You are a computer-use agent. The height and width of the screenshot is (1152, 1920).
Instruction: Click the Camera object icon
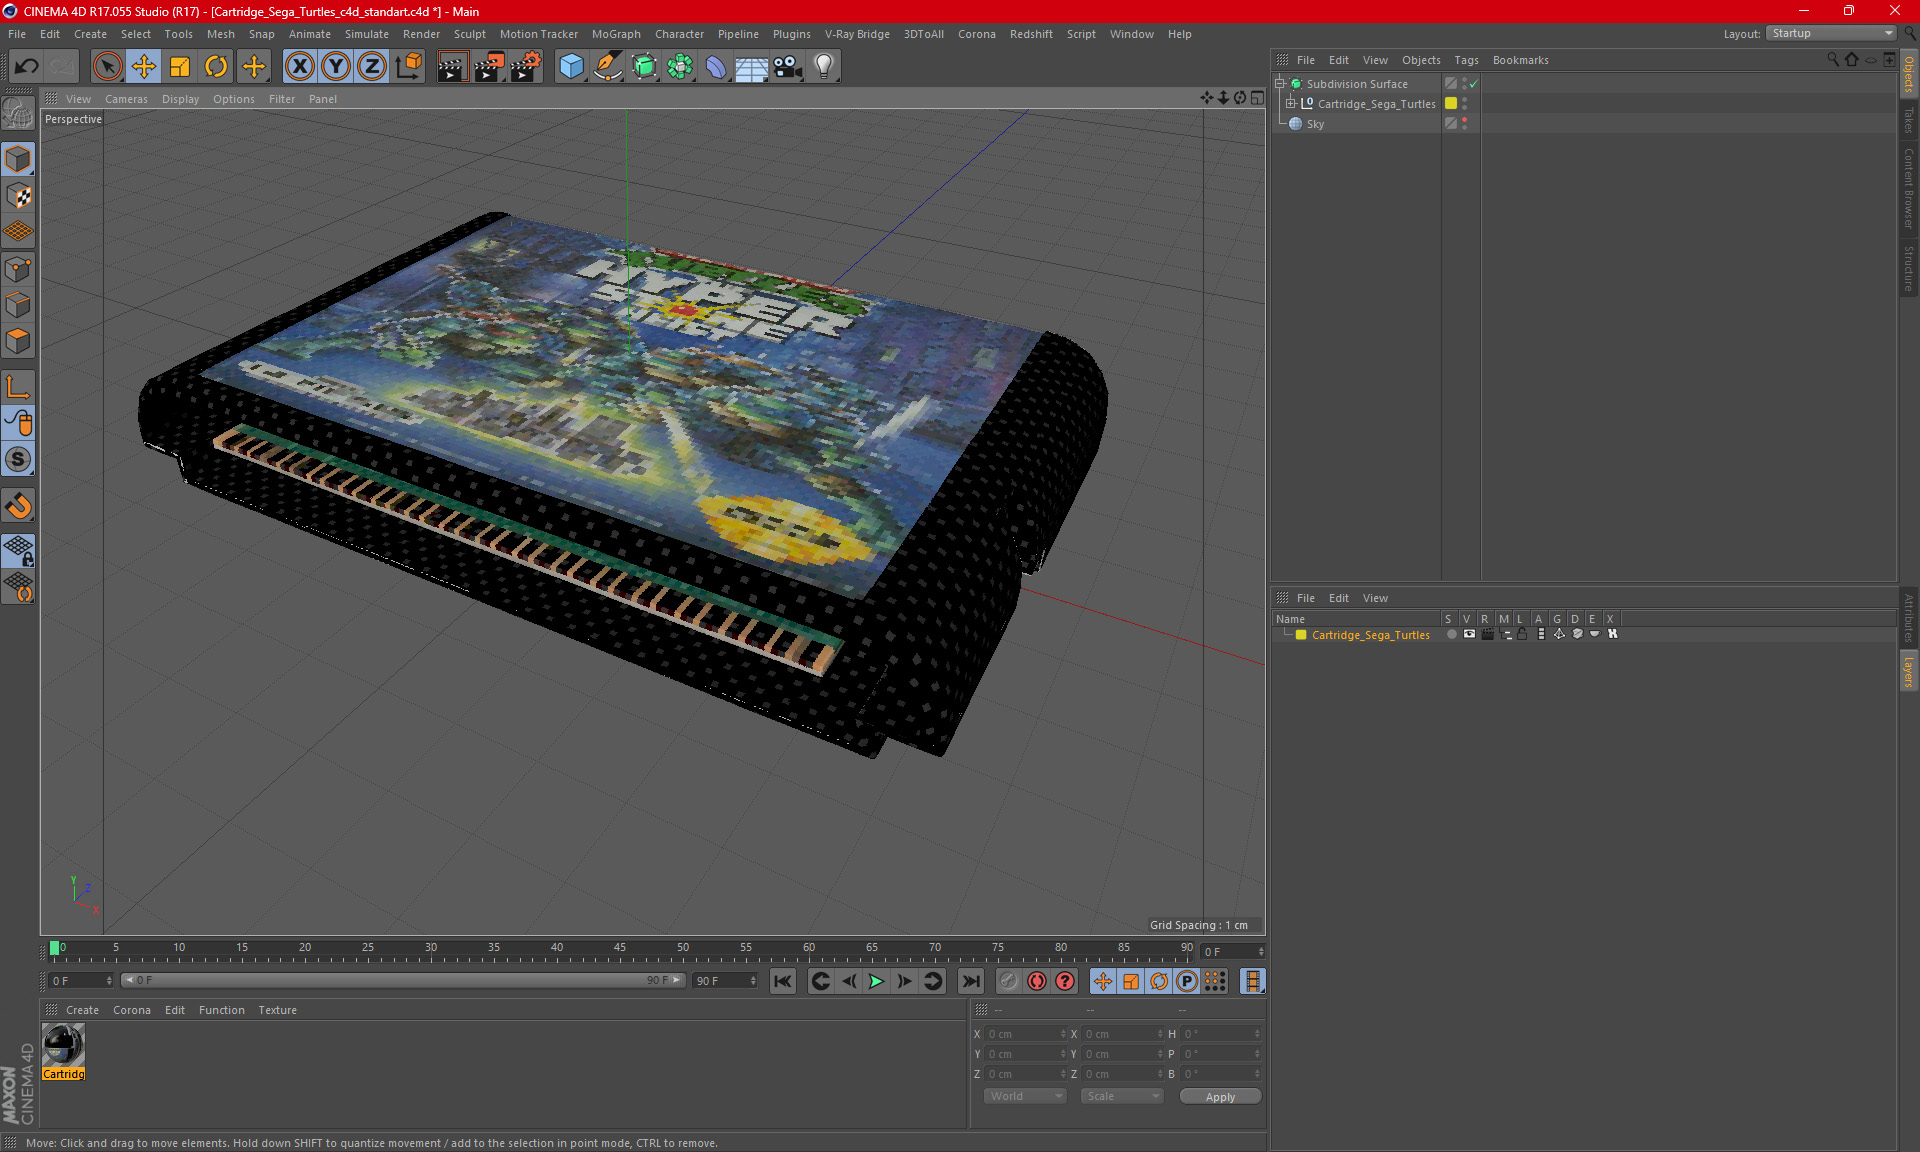click(x=788, y=67)
